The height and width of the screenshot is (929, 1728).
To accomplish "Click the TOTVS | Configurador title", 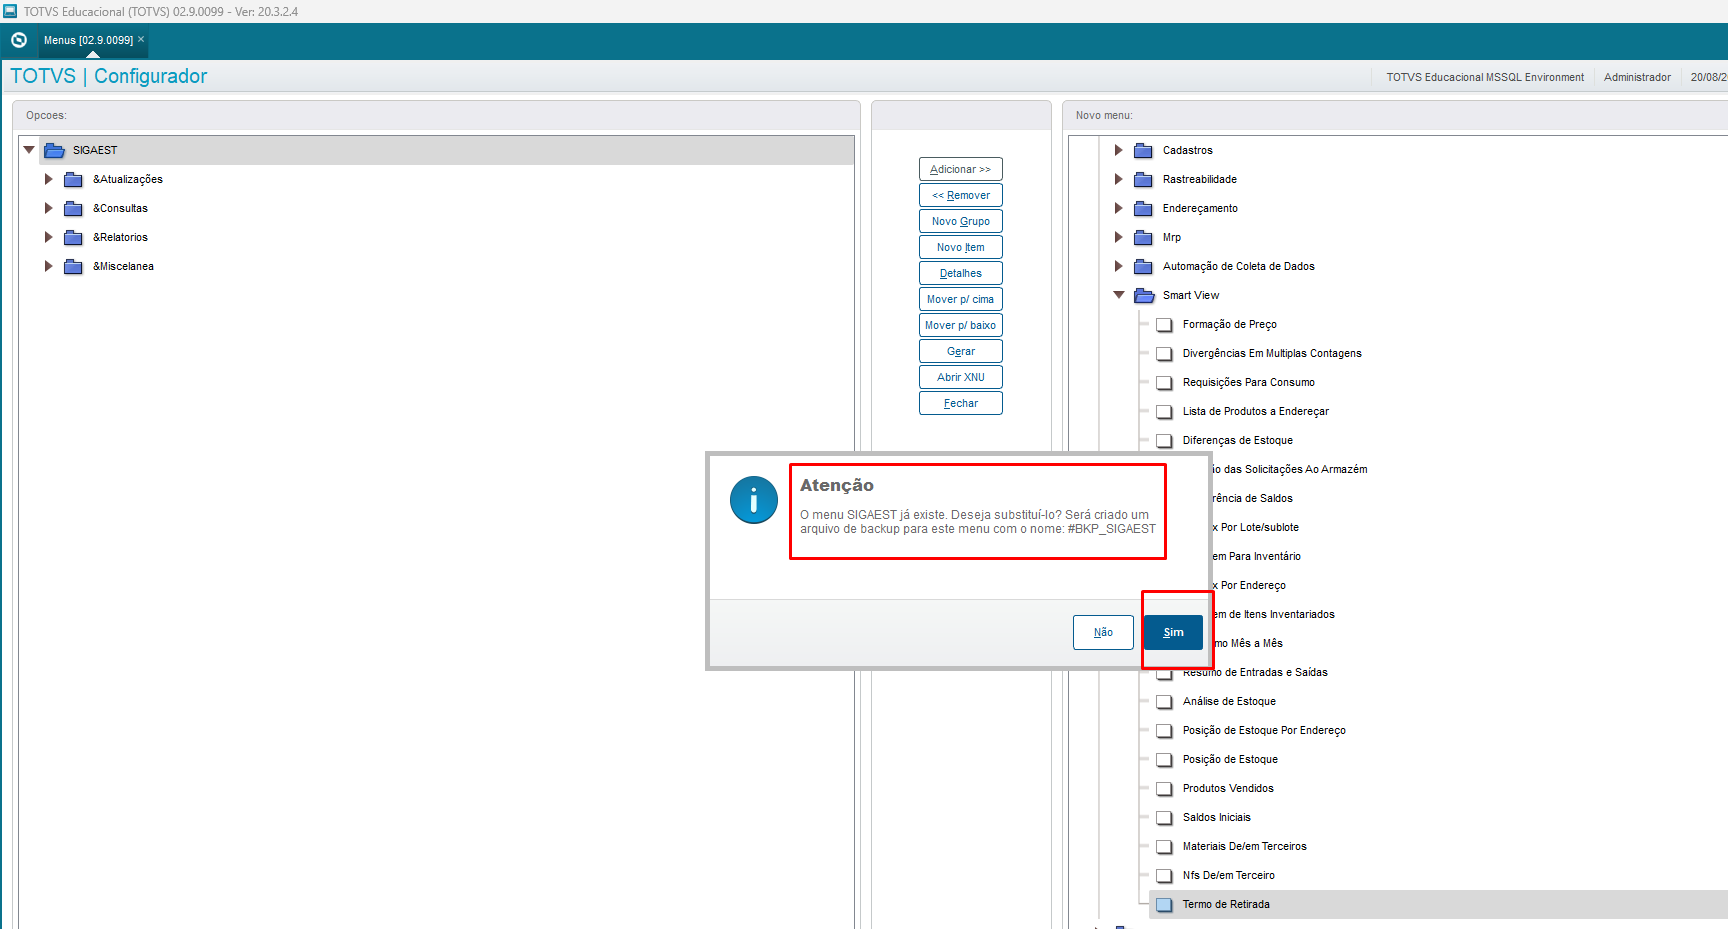I will pos(109,77).
